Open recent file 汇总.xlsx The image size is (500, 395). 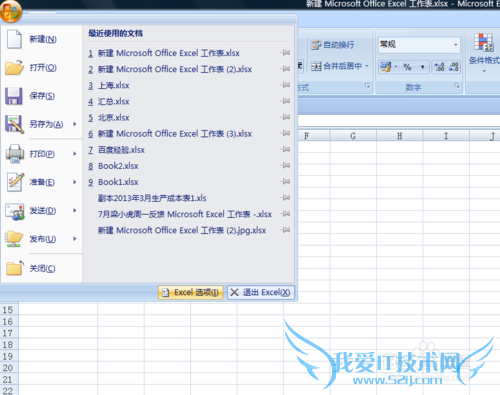point(113,101)
